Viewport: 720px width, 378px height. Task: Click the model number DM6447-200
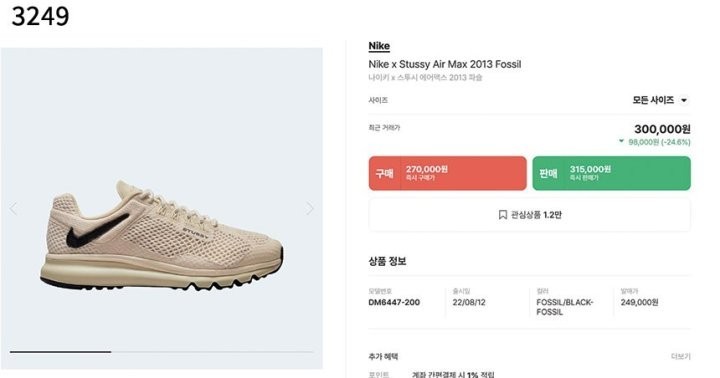394,303
